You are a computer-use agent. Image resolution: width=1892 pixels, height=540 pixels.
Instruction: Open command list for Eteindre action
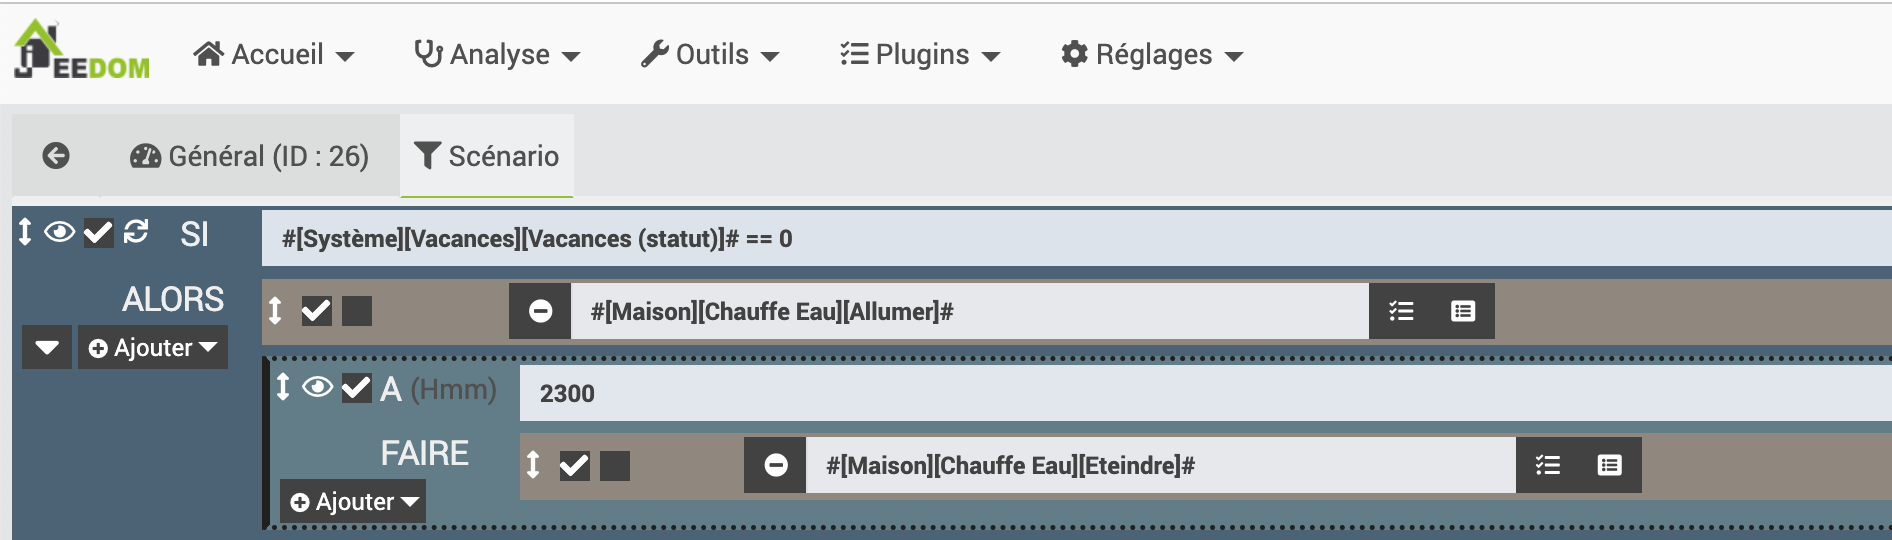1548,465
